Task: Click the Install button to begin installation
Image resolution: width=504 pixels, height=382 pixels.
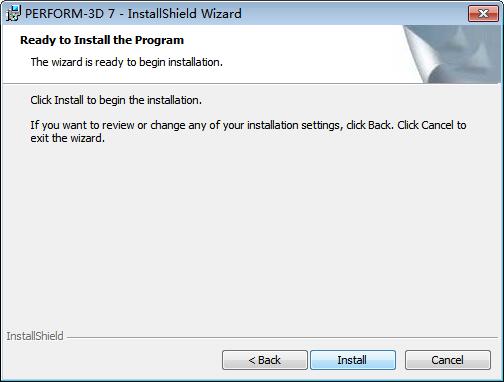Action: tap(353, 360)
